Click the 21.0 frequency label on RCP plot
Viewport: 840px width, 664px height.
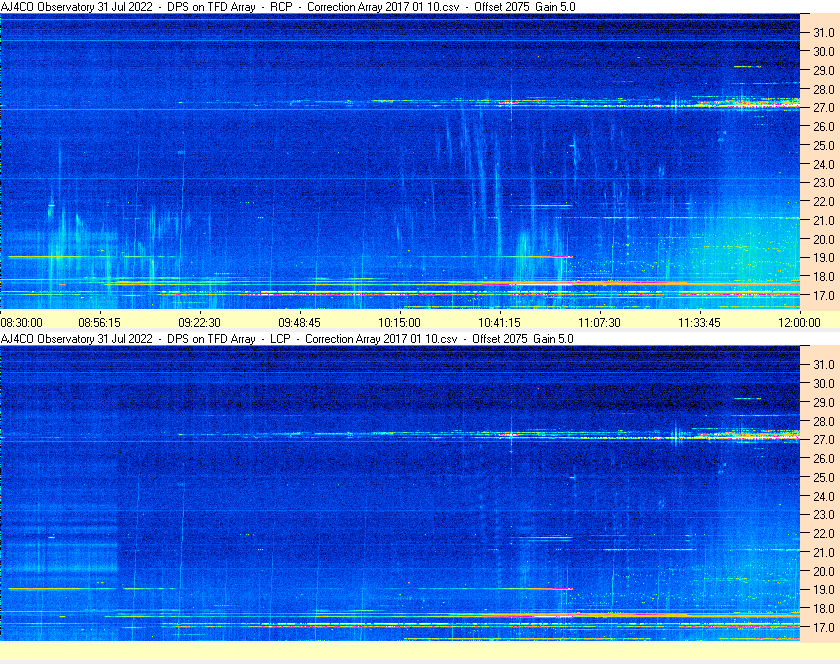point(824,220)
